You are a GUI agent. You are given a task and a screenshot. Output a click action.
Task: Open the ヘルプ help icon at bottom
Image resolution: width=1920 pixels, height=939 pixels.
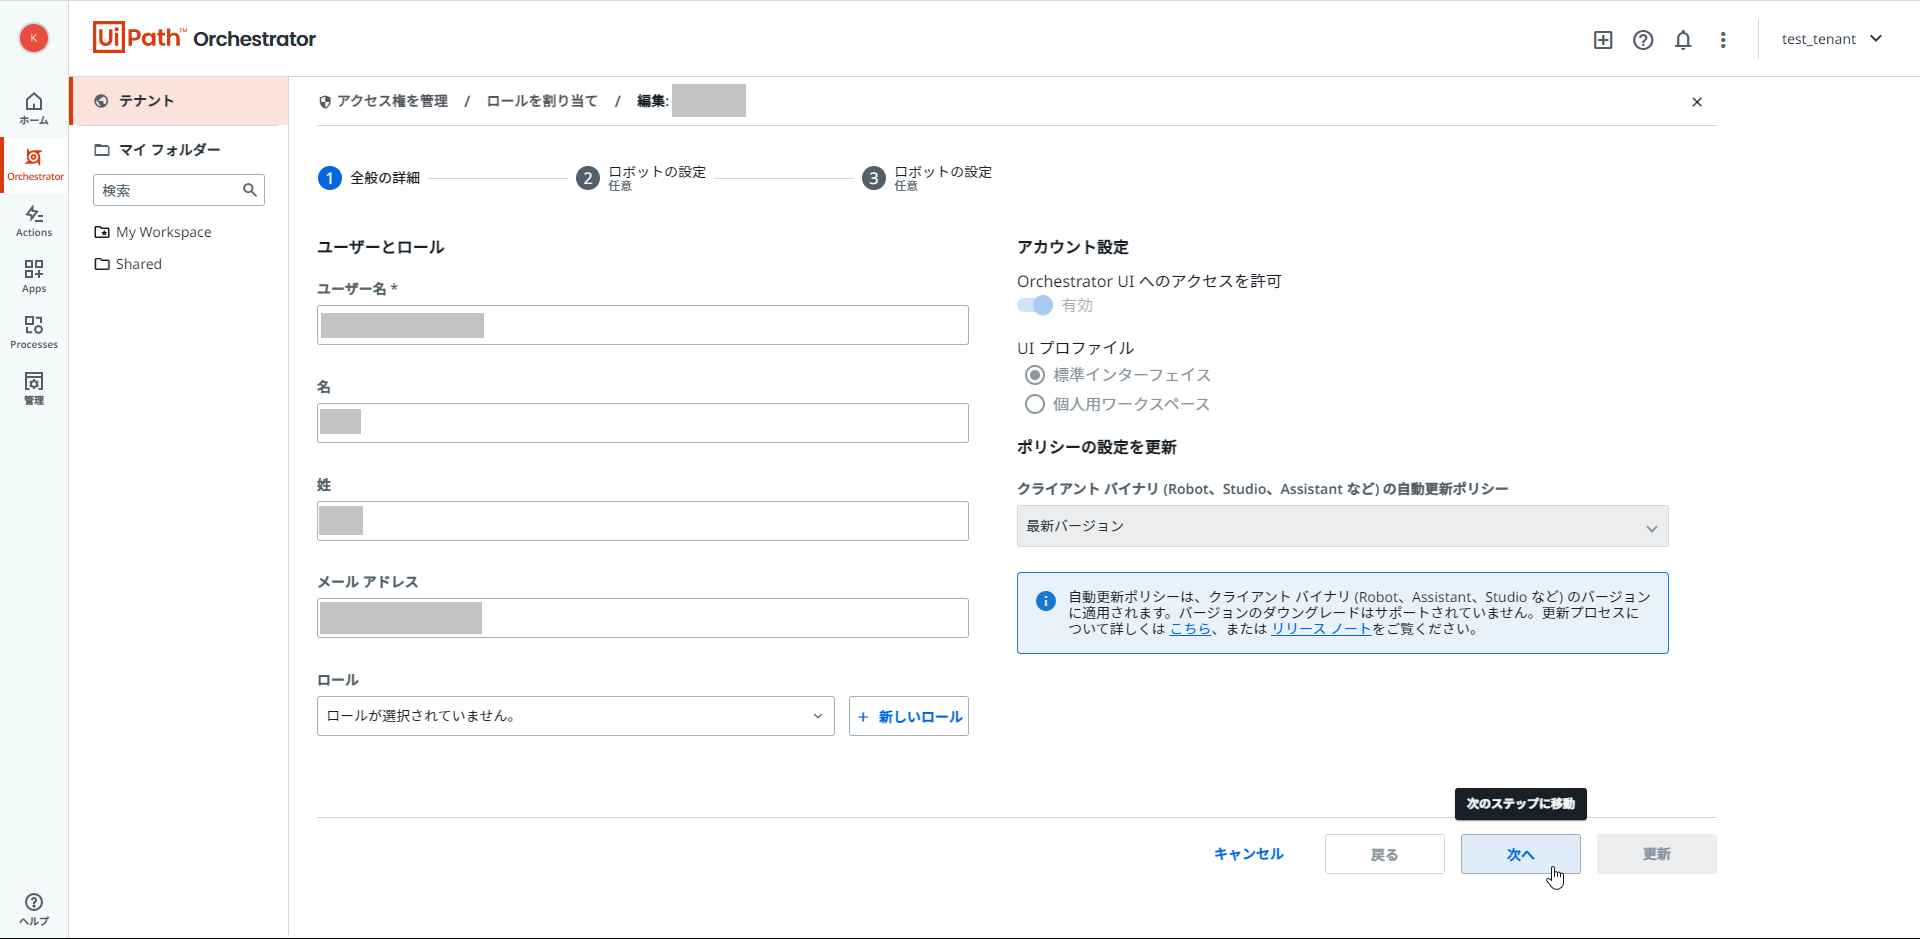coord(34,909)
